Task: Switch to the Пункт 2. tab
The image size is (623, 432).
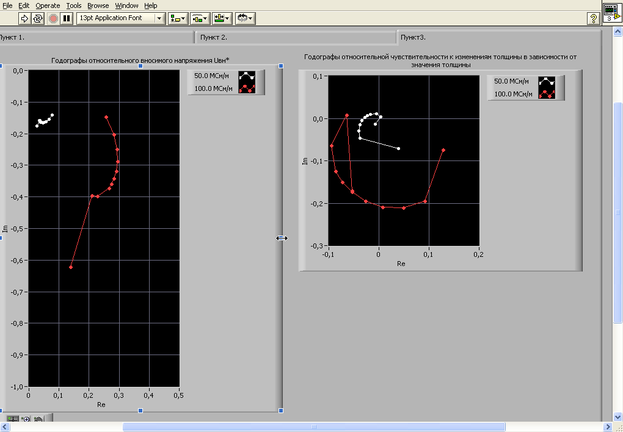Action: click(x=296, y=37)
